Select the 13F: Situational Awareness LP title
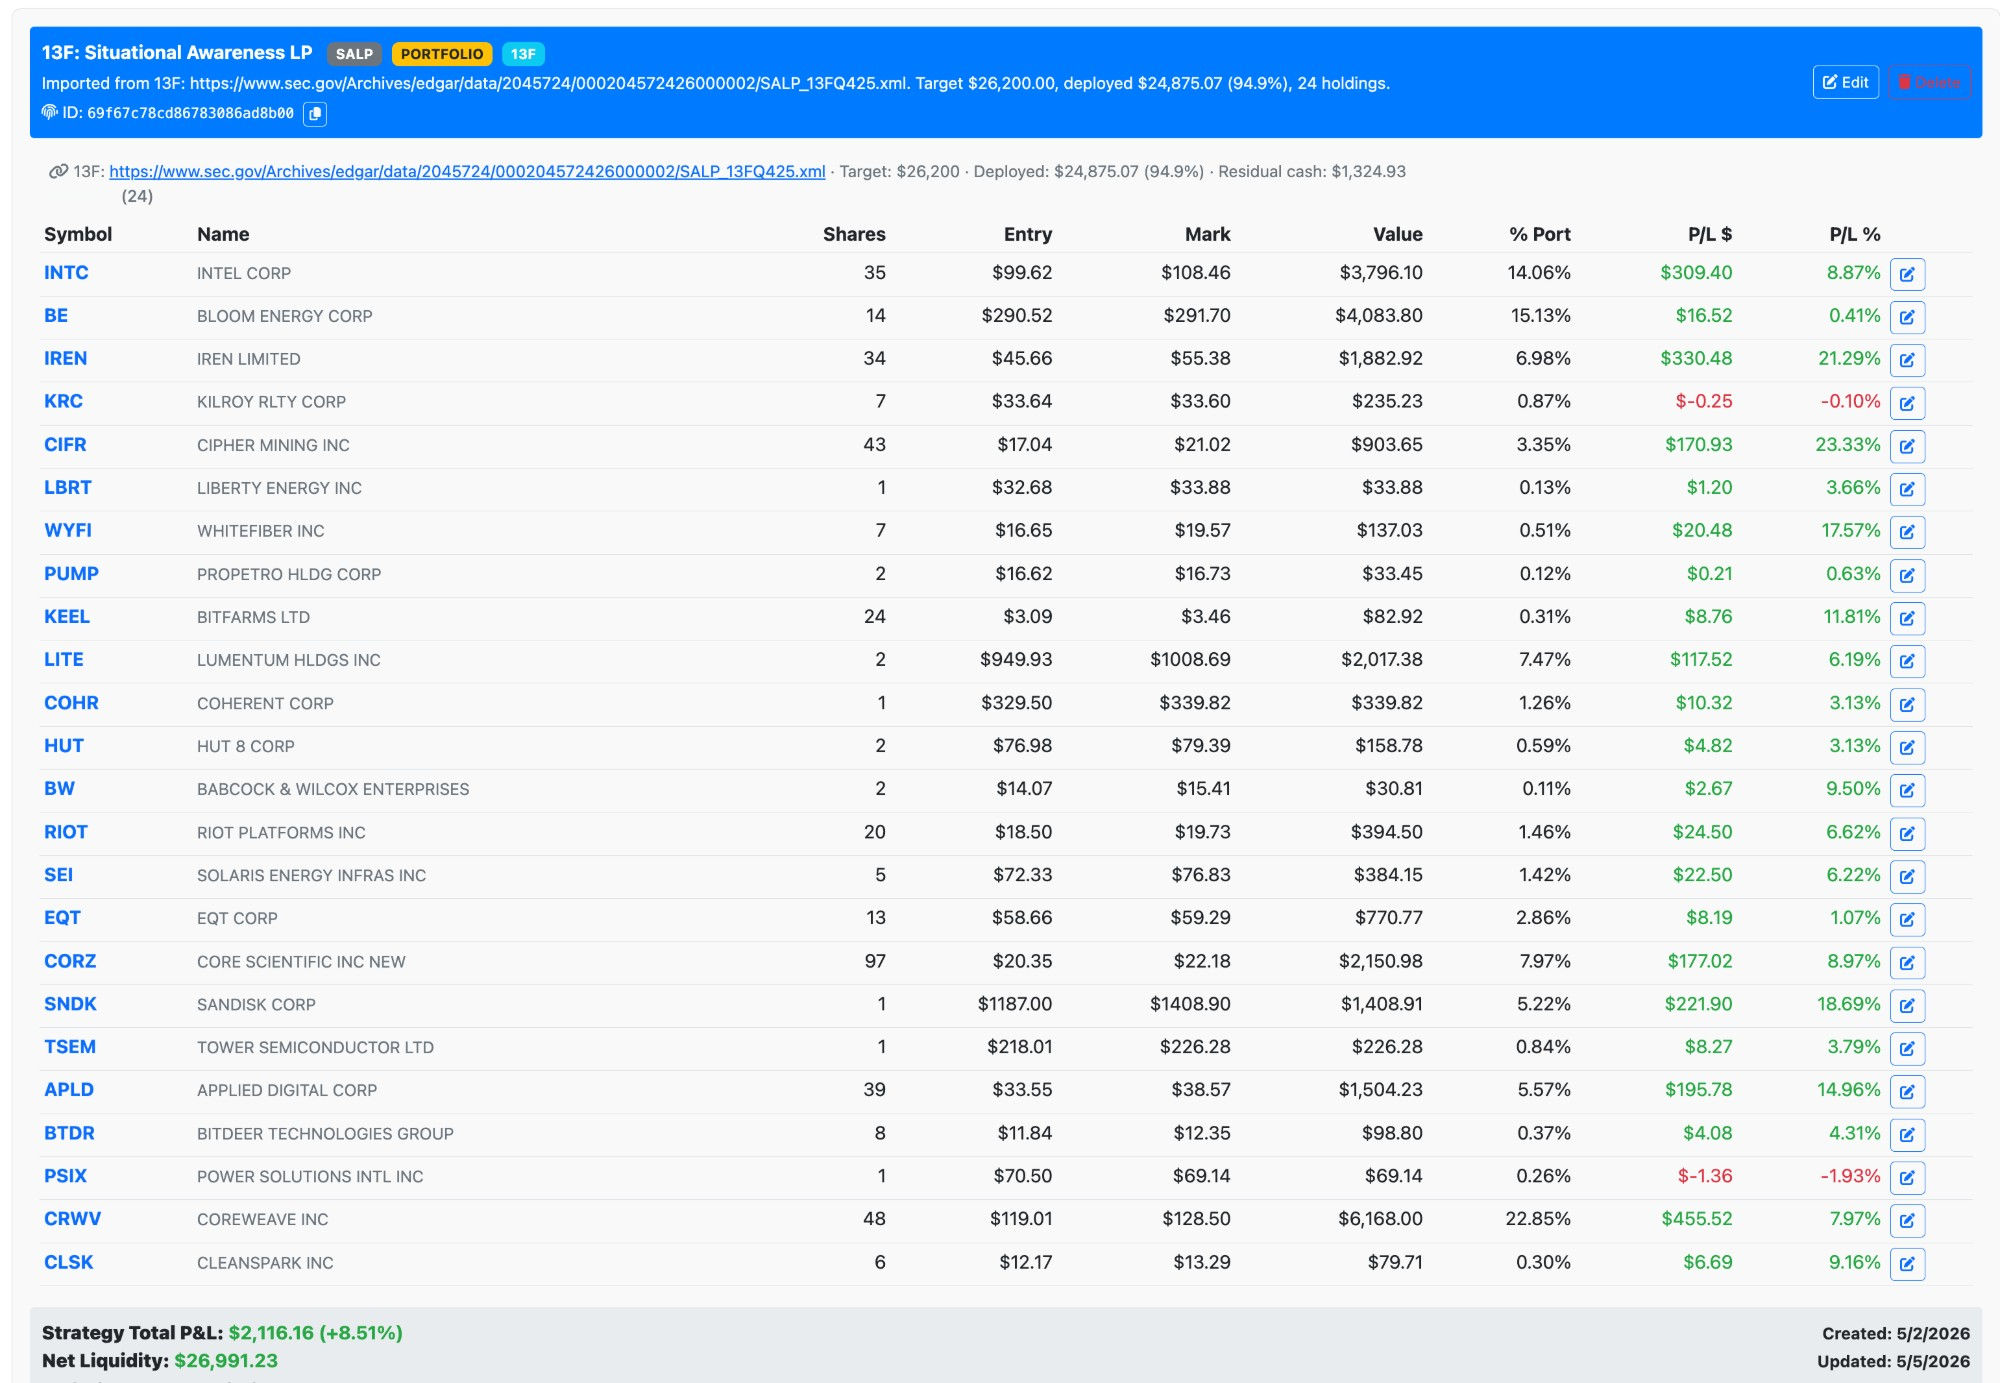Image resolution: width=2000 pixels, height=1383 pixels. click(177, 52)
